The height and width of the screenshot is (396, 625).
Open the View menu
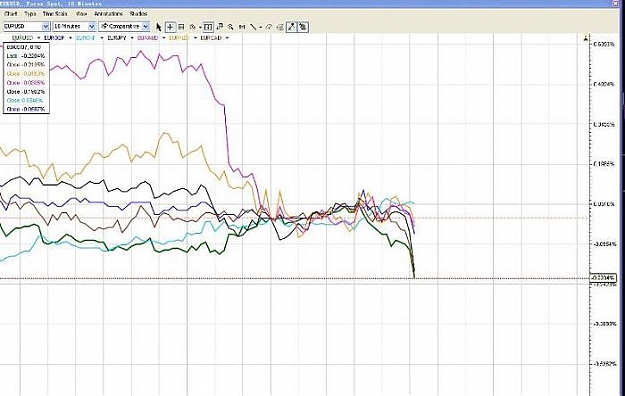coord(81,14)
